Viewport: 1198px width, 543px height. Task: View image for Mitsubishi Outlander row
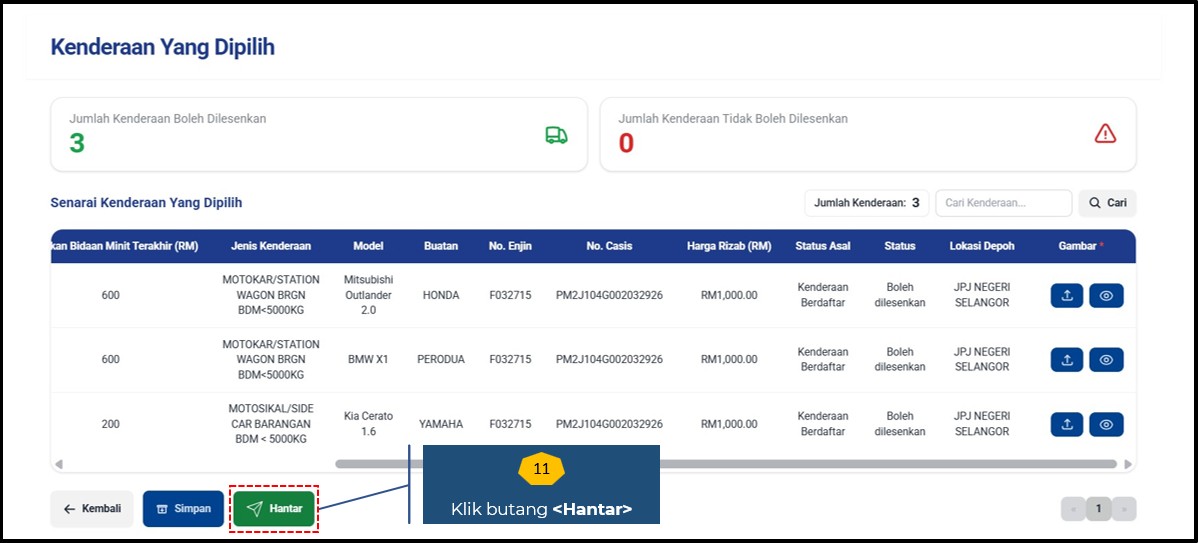click(x=1106, y=296)
